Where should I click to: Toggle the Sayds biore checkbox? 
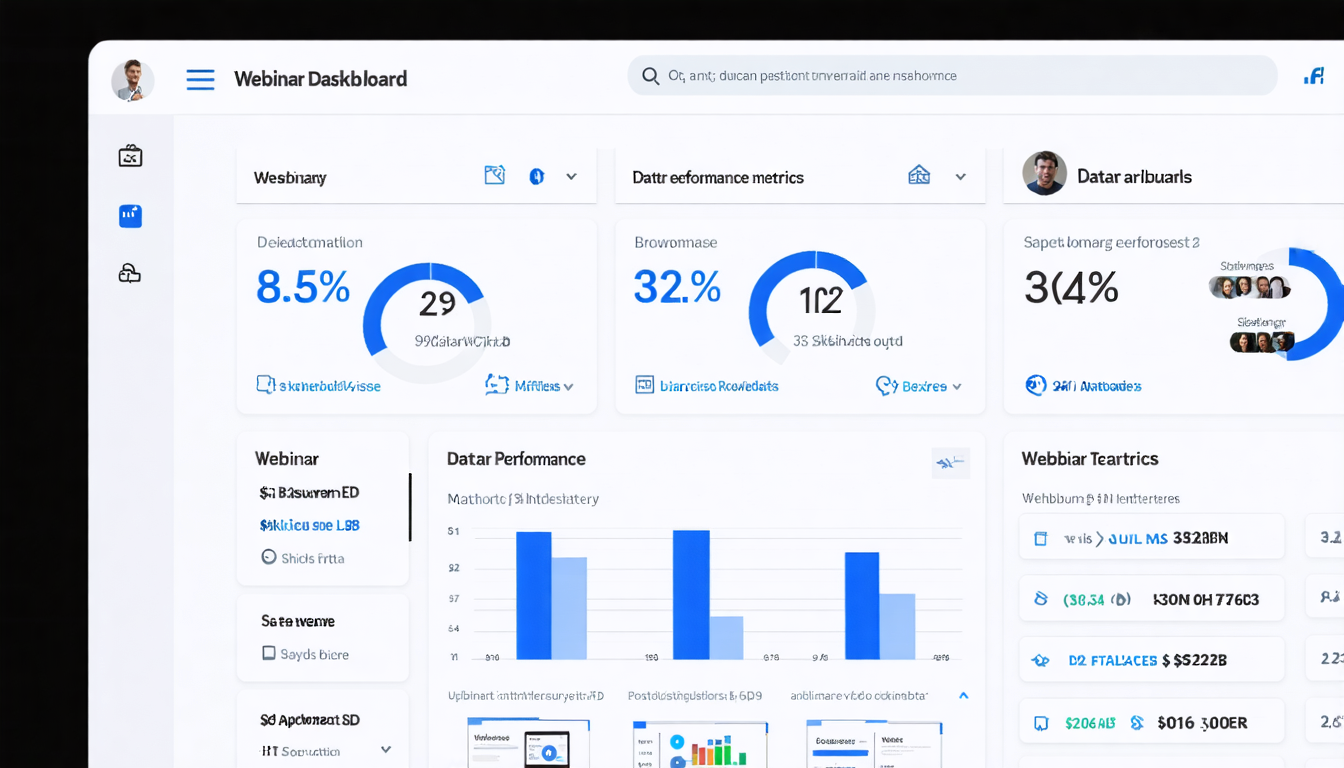click(268, 653)
